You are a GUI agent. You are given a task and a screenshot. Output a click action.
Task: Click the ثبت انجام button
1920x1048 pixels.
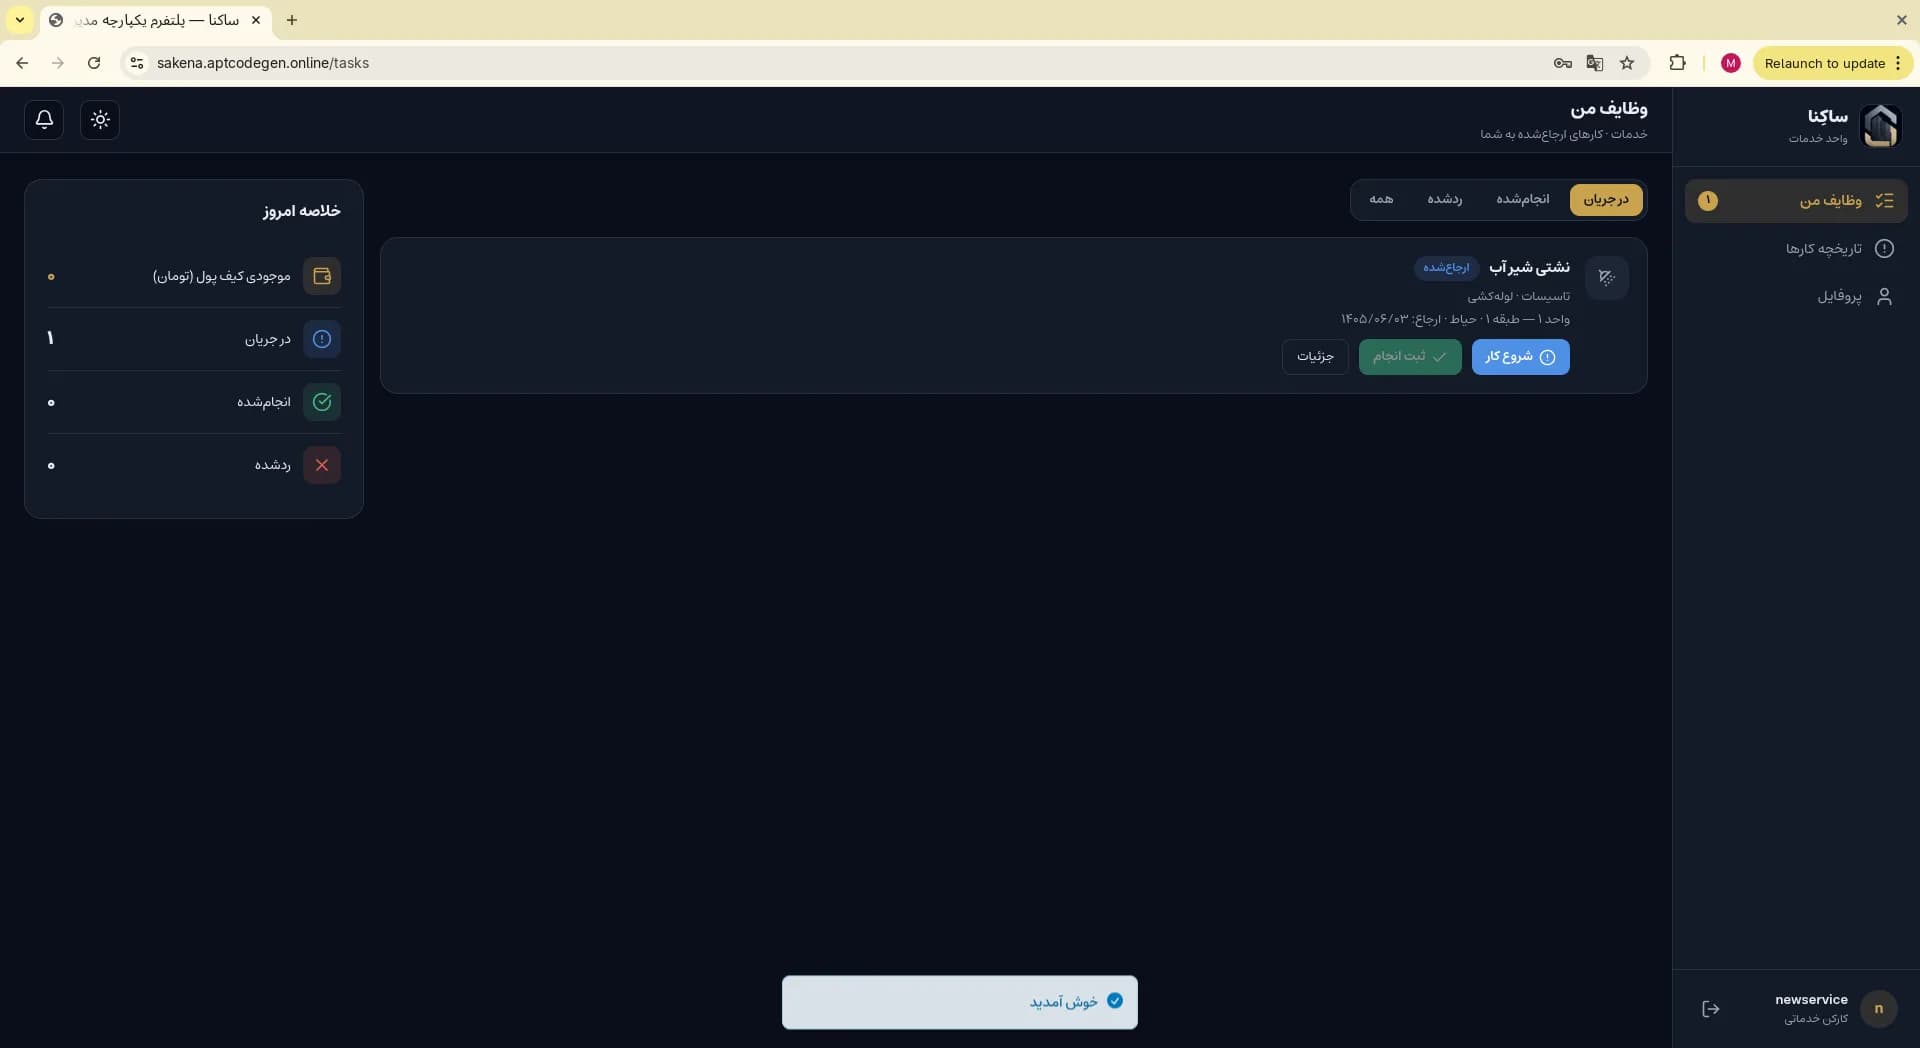coord(1410,357)
